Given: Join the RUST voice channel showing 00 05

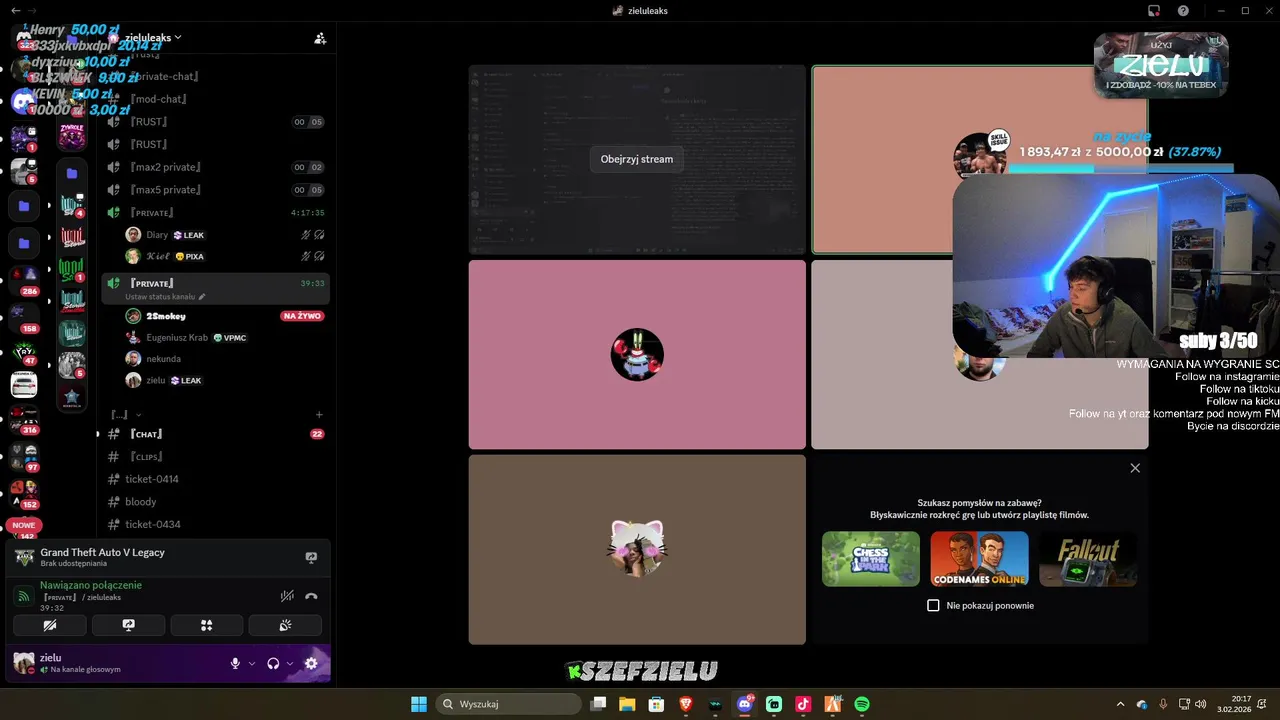Looking at the screenshot, I should tap(215, 122).
